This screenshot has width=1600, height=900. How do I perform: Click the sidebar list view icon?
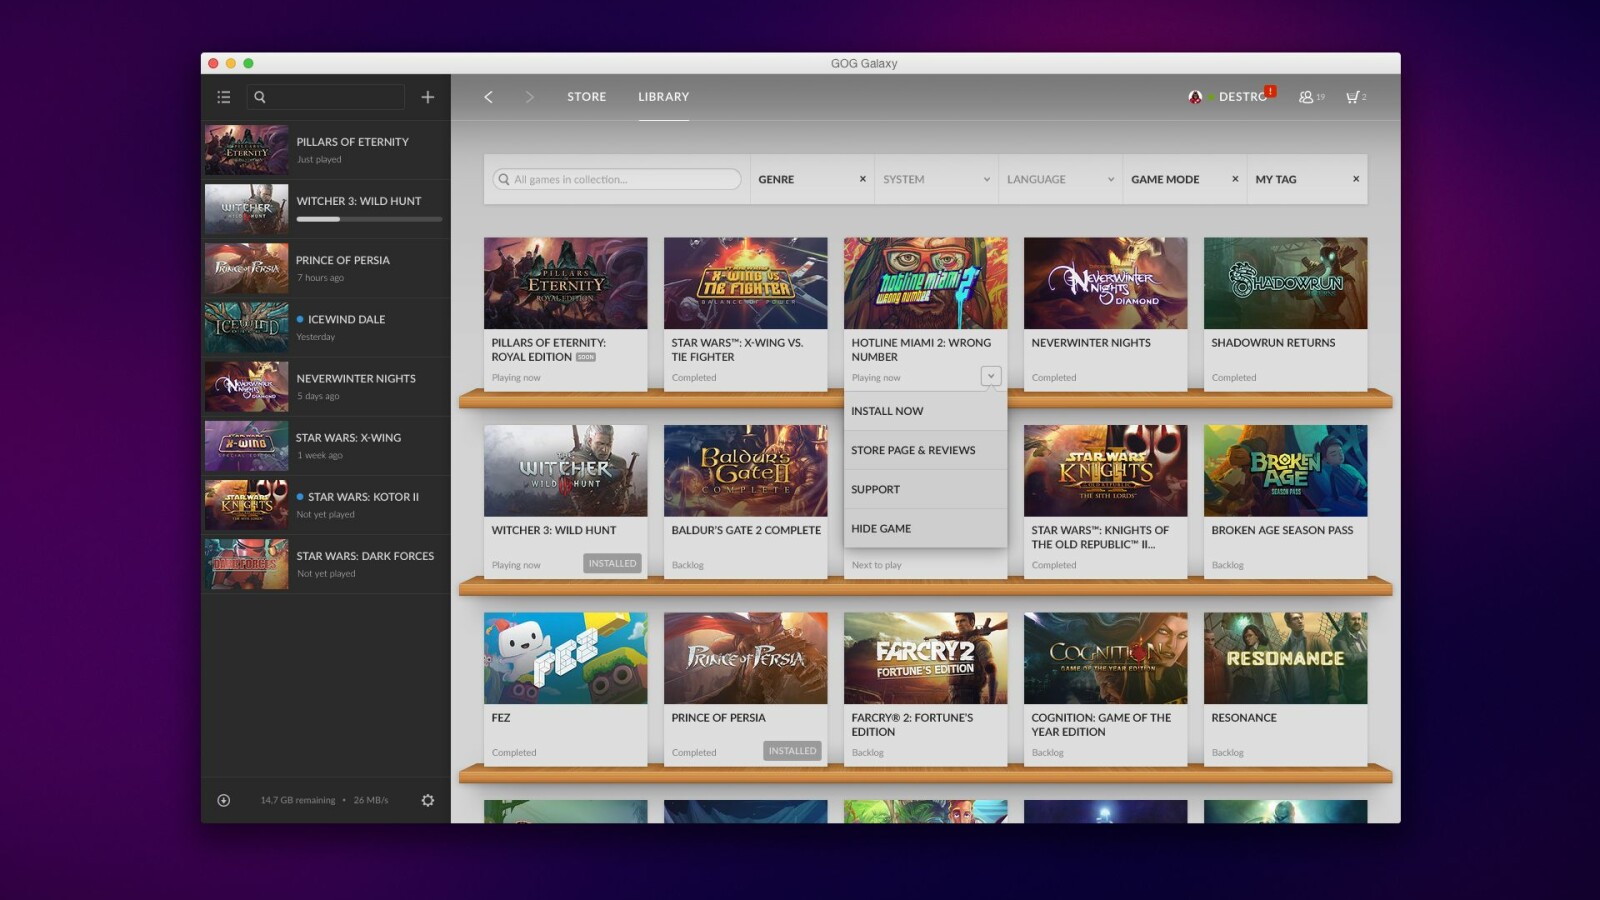pos(224,97)
